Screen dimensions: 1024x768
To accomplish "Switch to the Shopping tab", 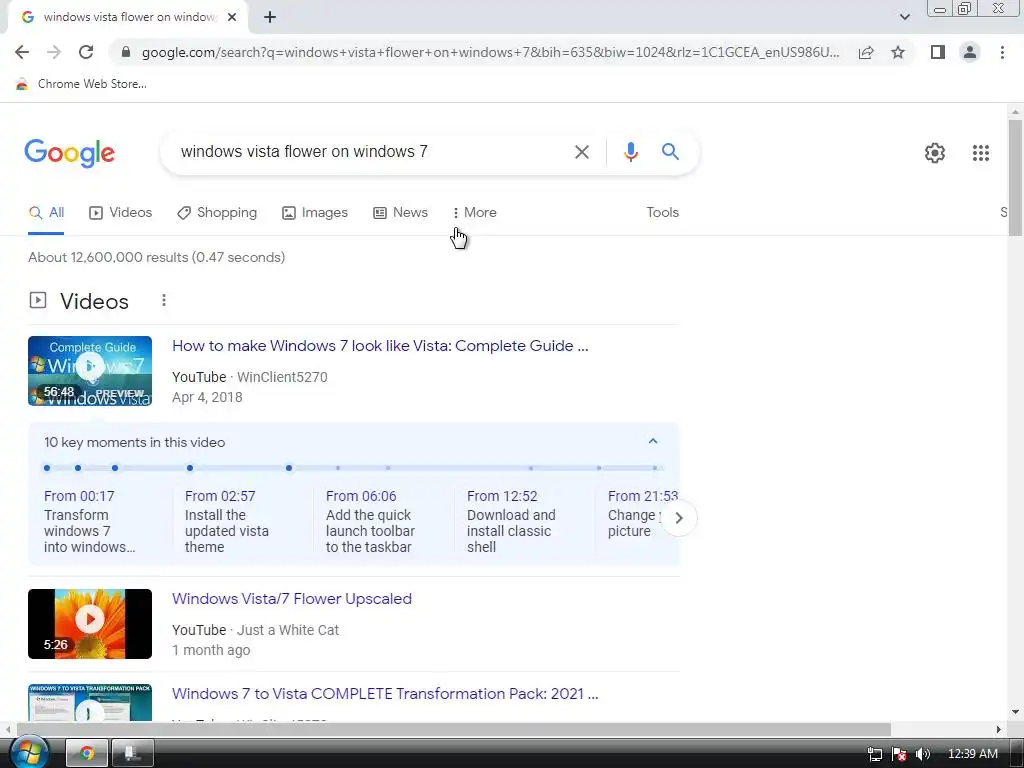I will 217,213.
